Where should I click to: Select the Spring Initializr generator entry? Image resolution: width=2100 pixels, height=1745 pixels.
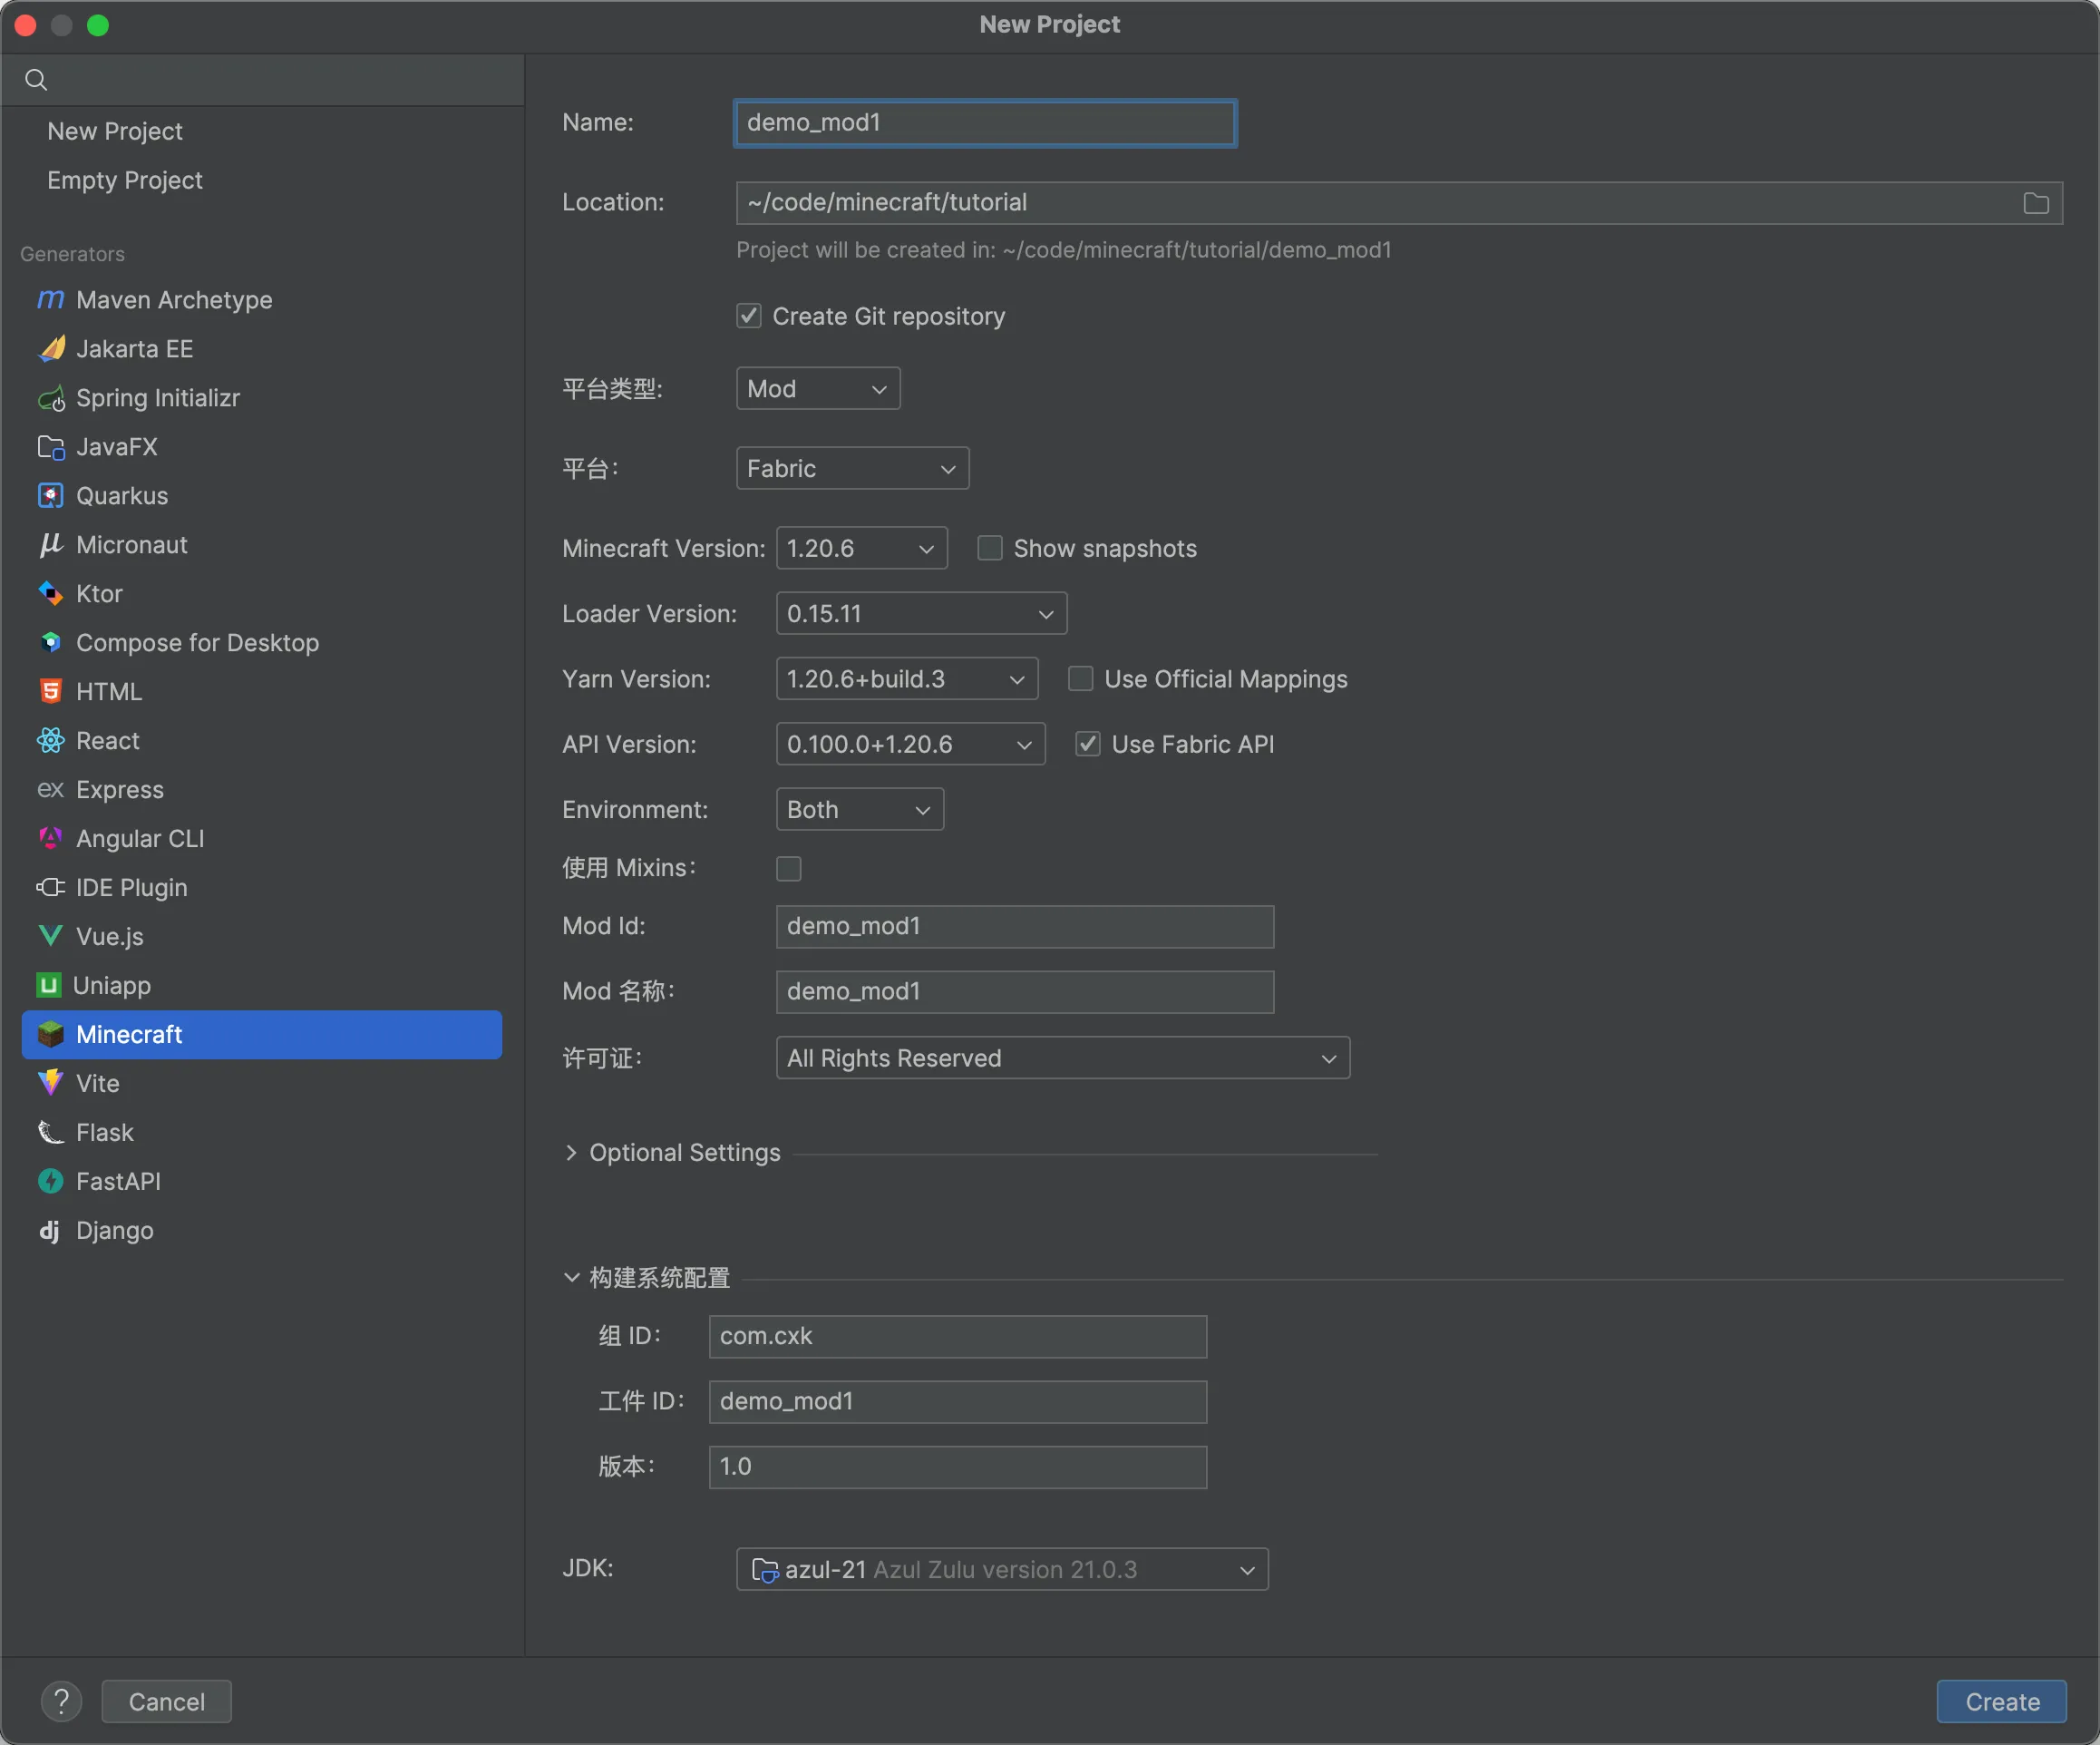[x=262, y=398]
